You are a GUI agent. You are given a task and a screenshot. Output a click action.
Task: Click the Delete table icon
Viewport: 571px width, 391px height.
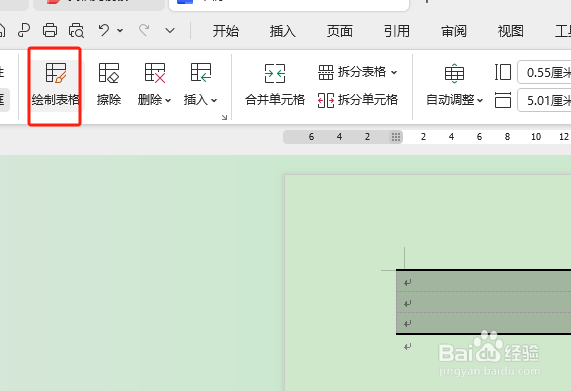[x=155, y=72]
